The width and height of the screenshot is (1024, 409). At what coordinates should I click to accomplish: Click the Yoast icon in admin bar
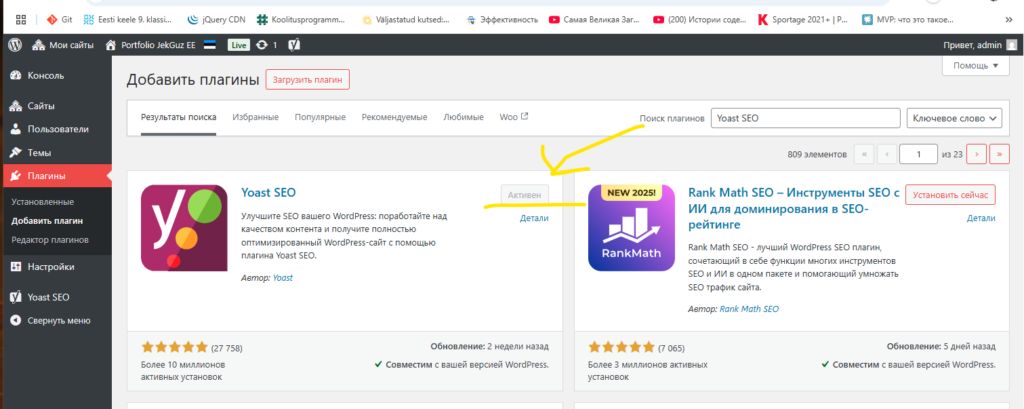(294, 45)
